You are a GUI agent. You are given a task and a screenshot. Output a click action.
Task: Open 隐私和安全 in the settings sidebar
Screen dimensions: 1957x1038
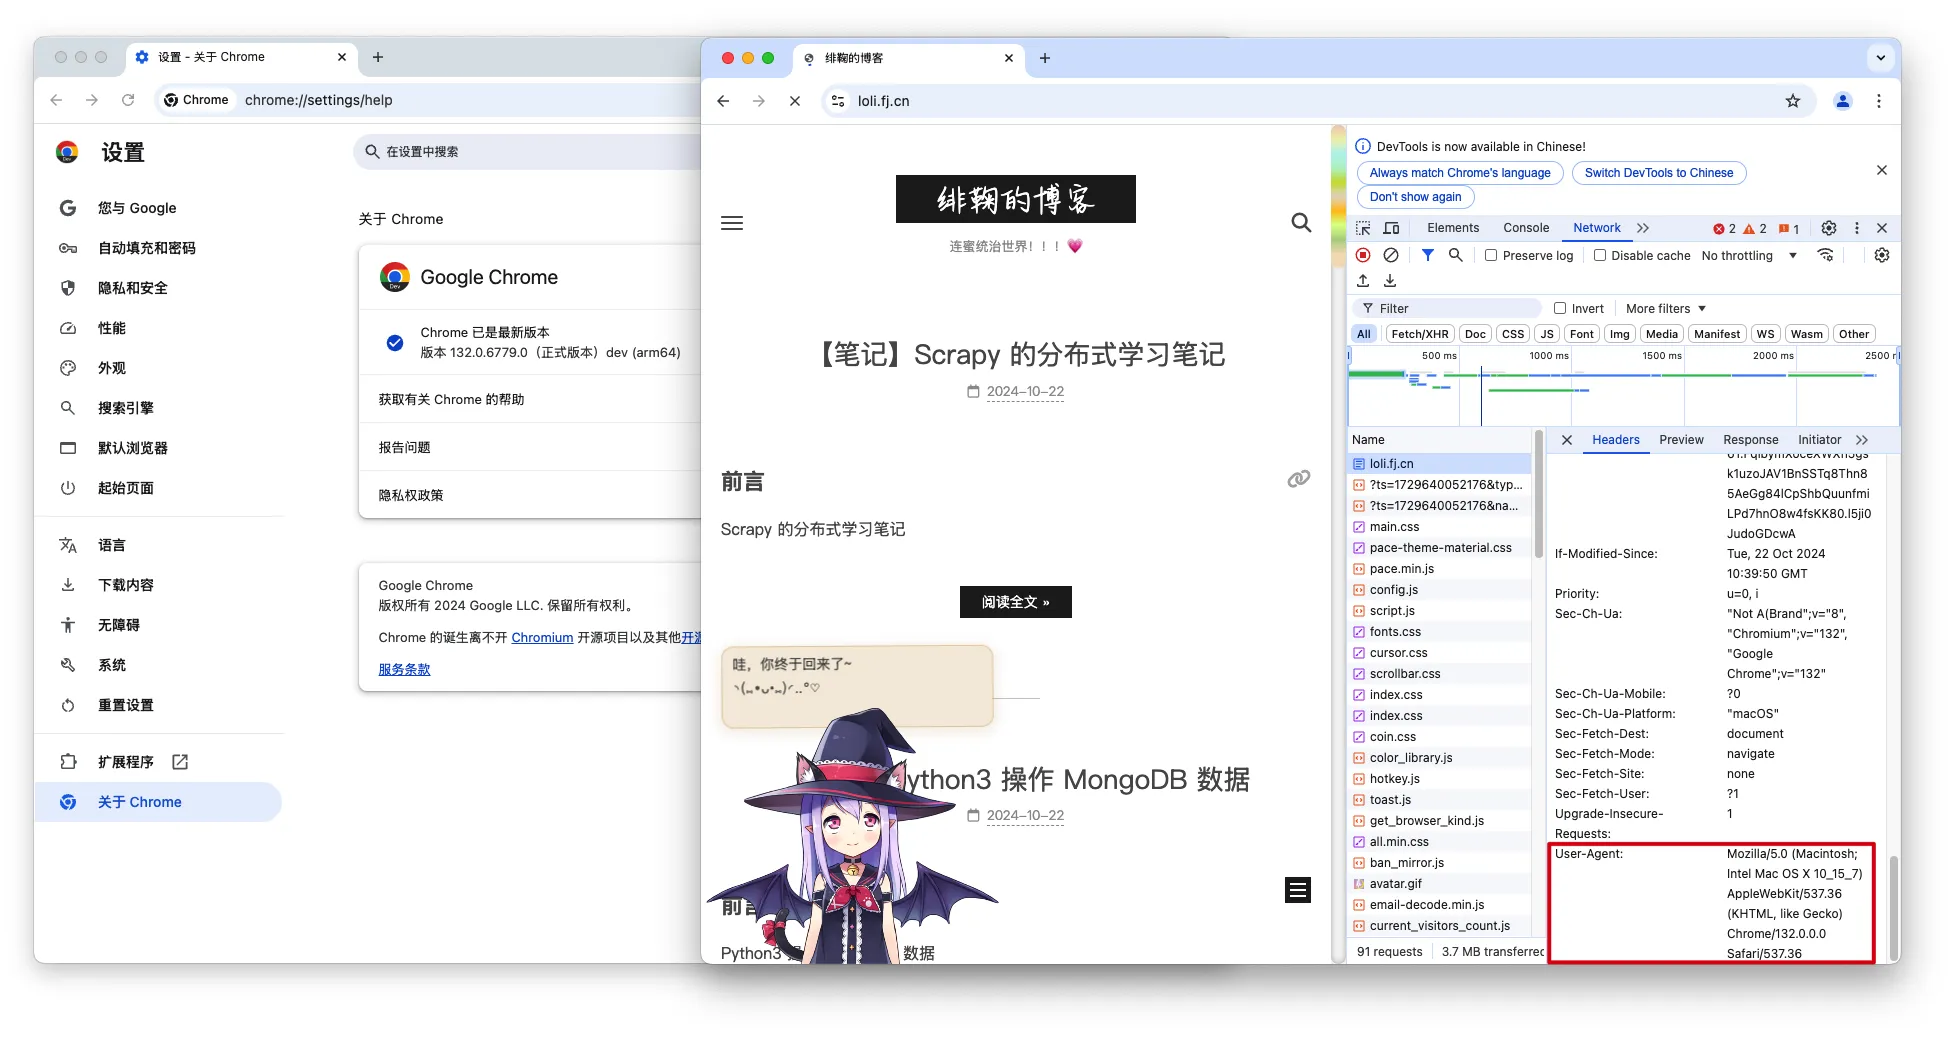point(133,288)
